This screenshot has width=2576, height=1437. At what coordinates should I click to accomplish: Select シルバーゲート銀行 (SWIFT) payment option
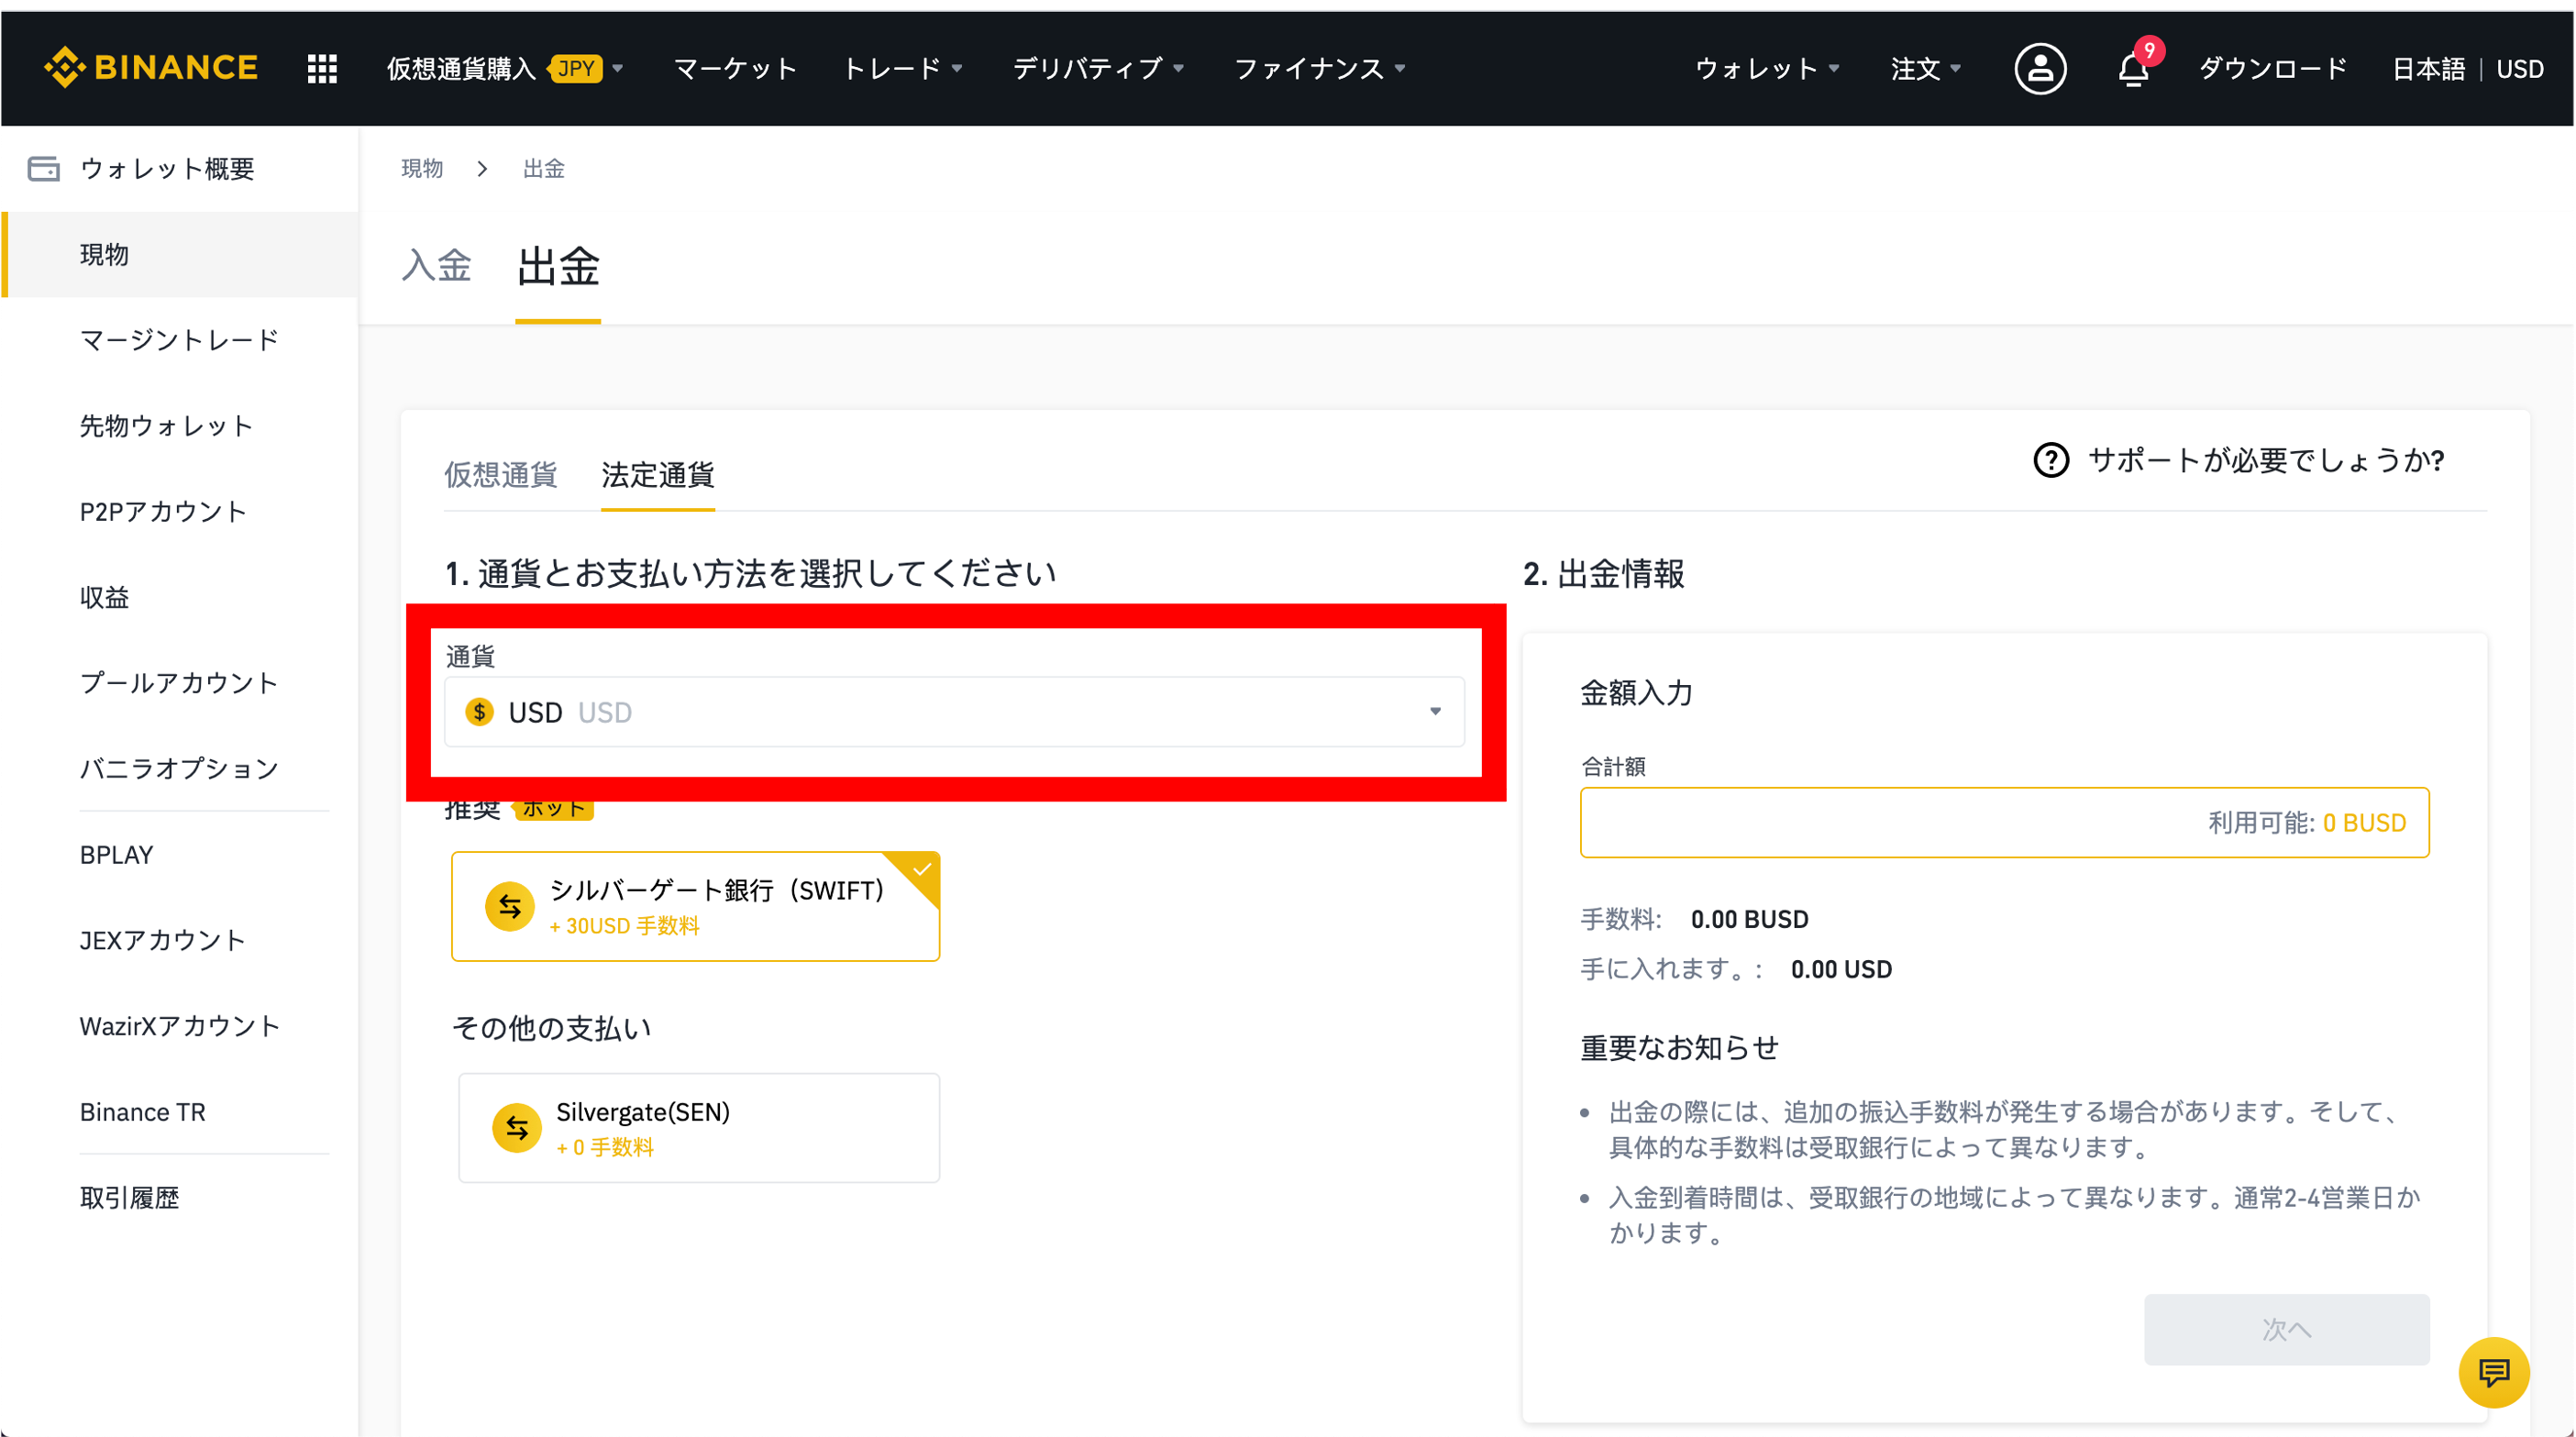coord(695,906)
